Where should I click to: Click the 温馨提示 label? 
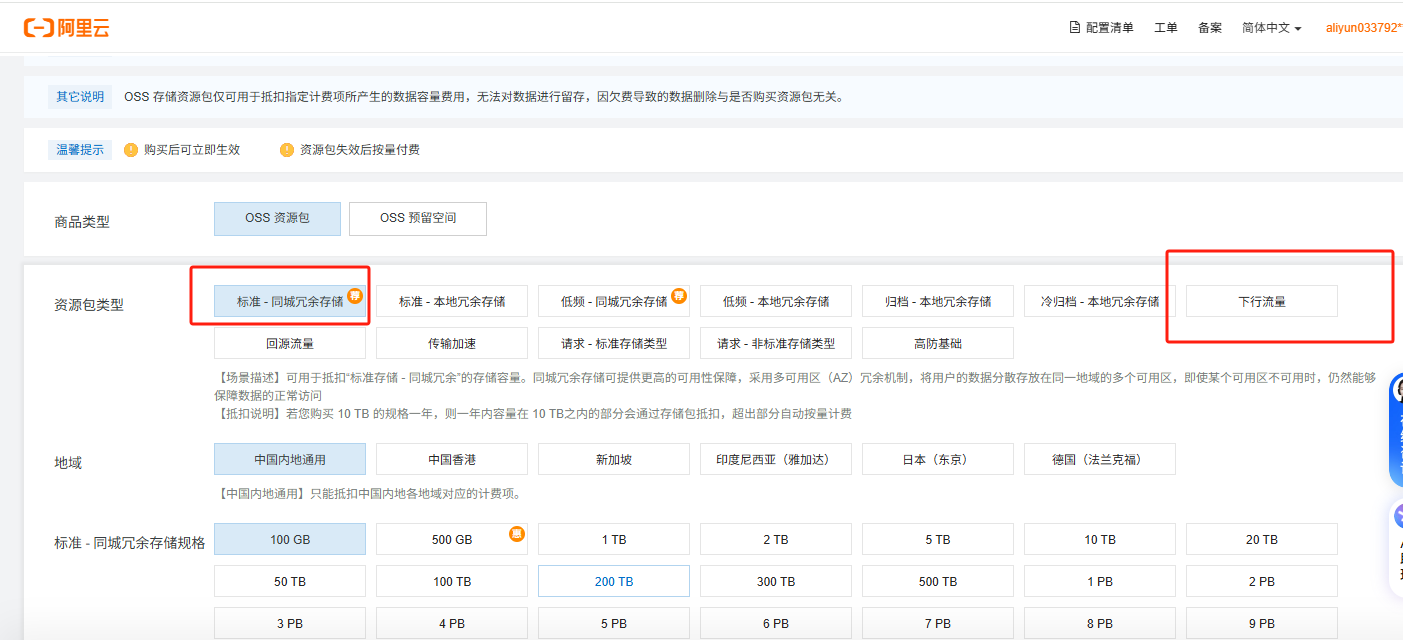[x=80, y=150]
